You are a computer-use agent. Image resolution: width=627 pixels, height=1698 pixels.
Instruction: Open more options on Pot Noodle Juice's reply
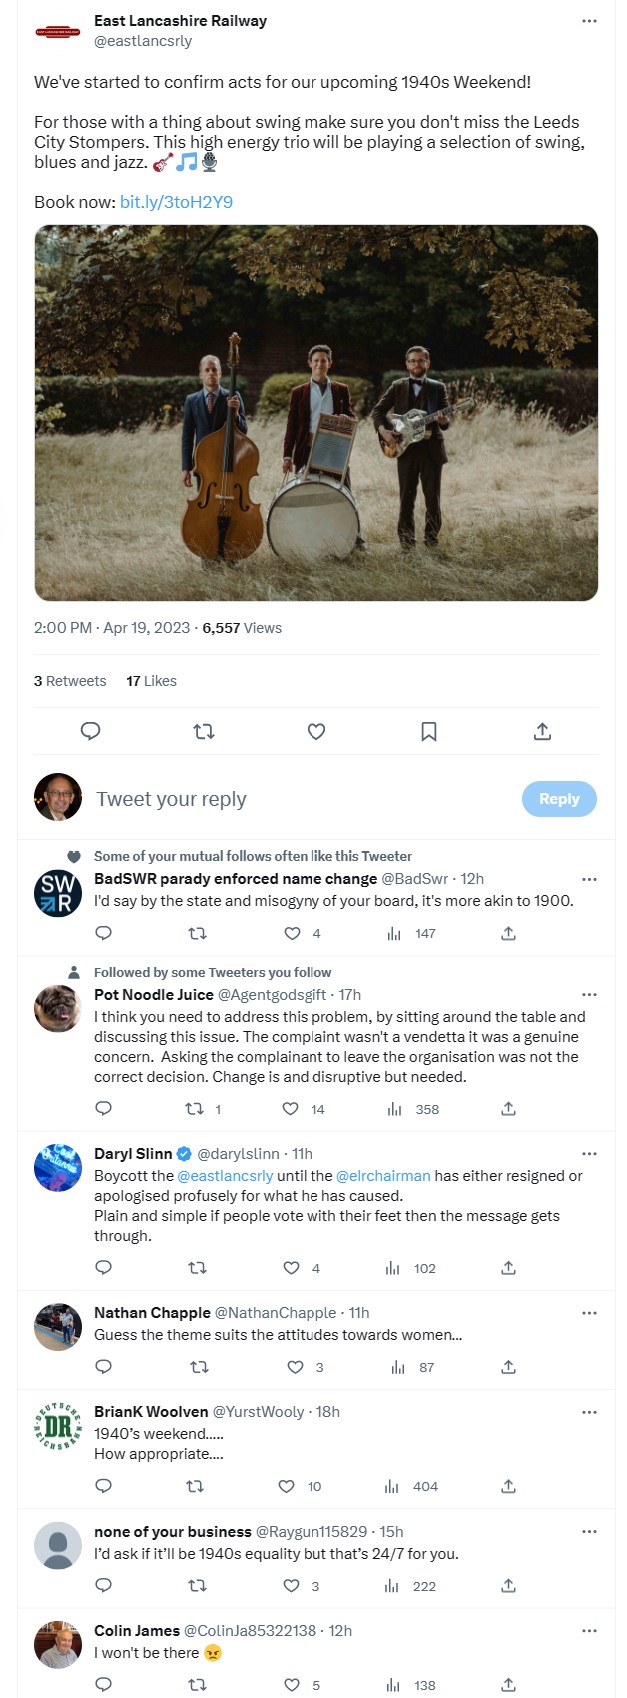coord(589,995)
